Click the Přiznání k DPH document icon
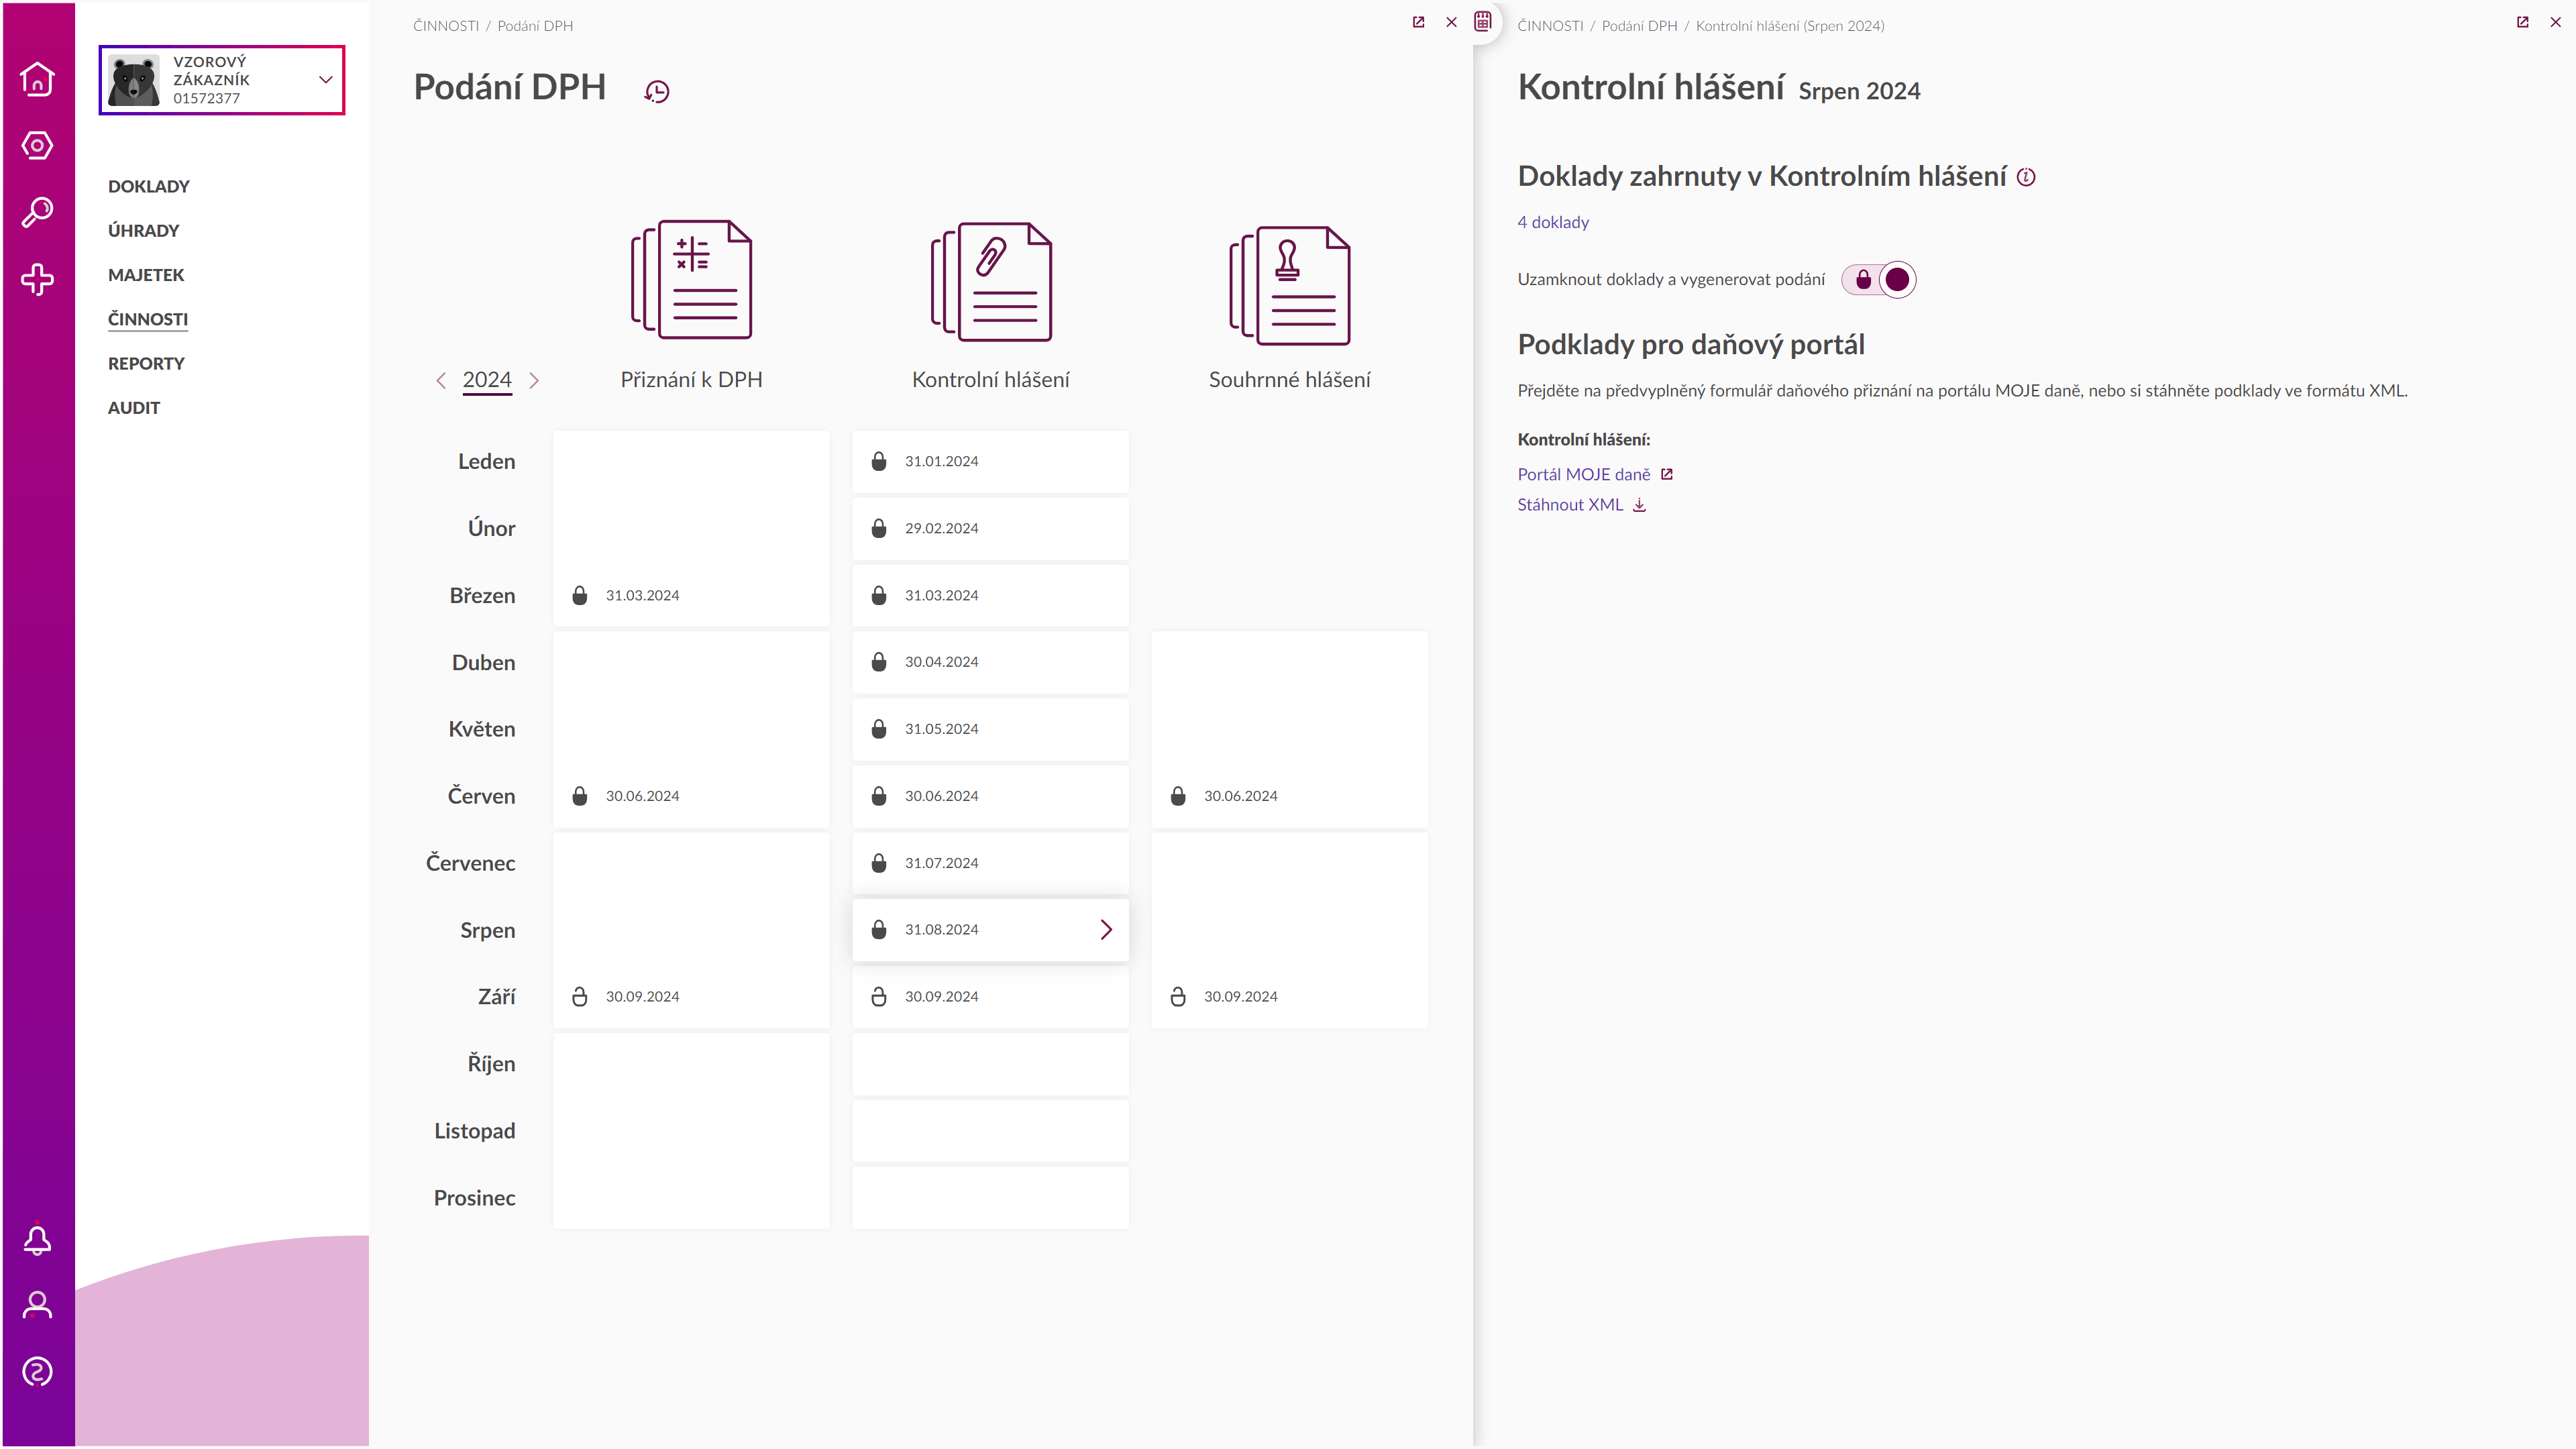The image size is (2576, 1449). (692, 280)
